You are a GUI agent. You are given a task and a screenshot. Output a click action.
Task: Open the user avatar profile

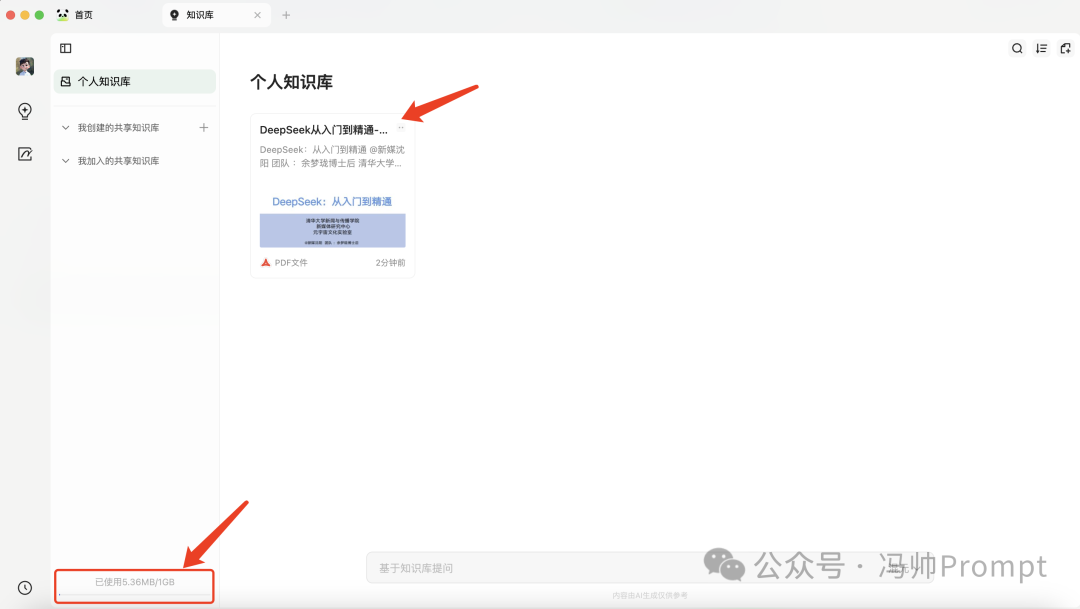click(25, 66)
